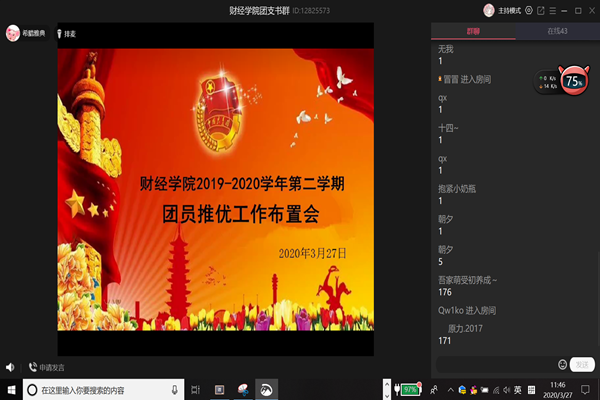Open Task View on the taskbar
This screenshot has height=400, width=600.
pos(195,389)
